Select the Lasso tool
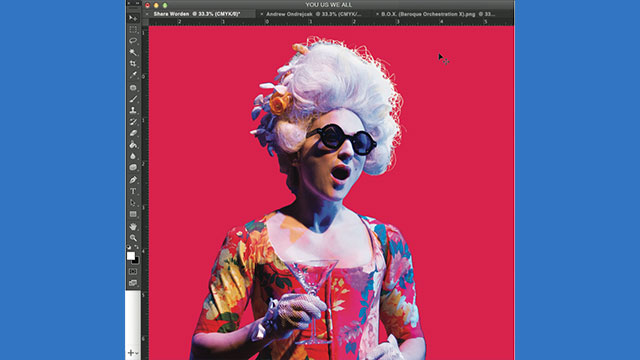This screenshot has height=360, width=640. coord(133,41)
